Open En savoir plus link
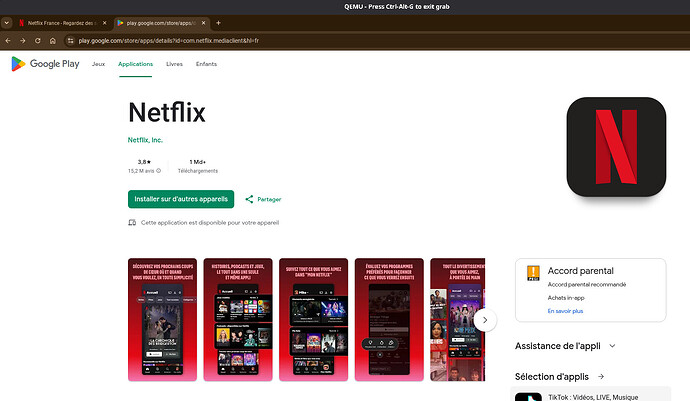The width and height of the screenshot is (690, 401). (565, 311)
